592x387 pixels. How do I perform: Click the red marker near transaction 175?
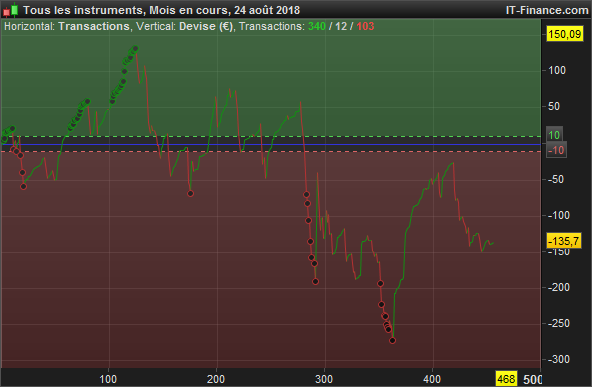click(190, 194)
